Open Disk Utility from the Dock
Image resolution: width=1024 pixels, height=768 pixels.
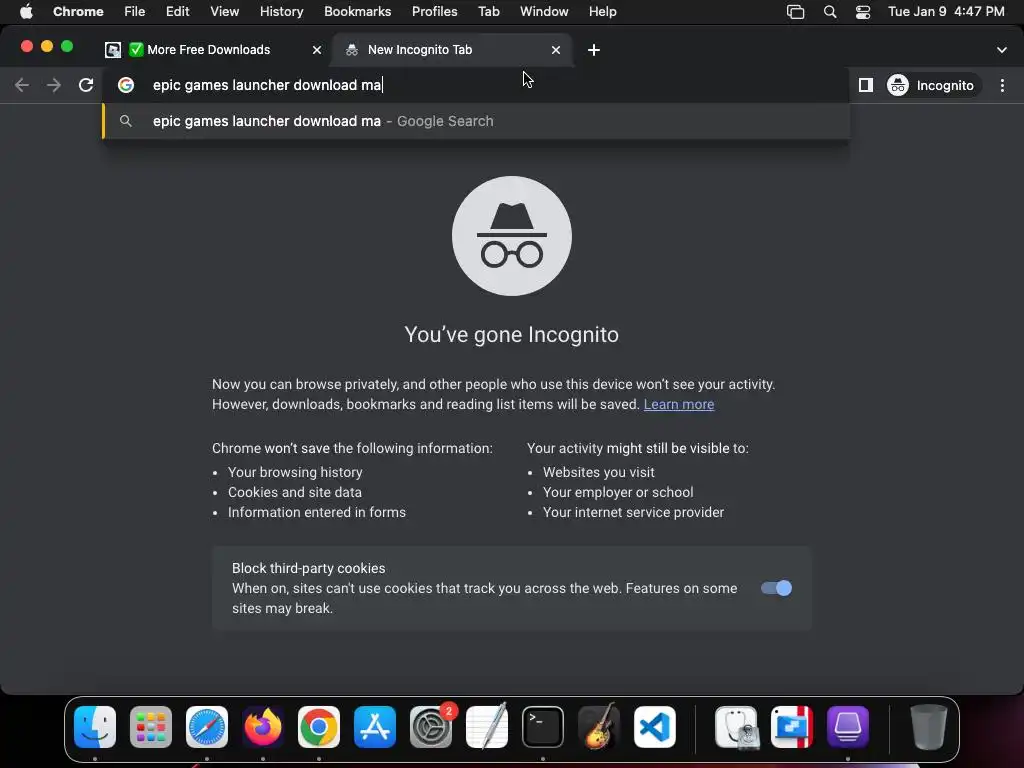[x=736, y=727]
